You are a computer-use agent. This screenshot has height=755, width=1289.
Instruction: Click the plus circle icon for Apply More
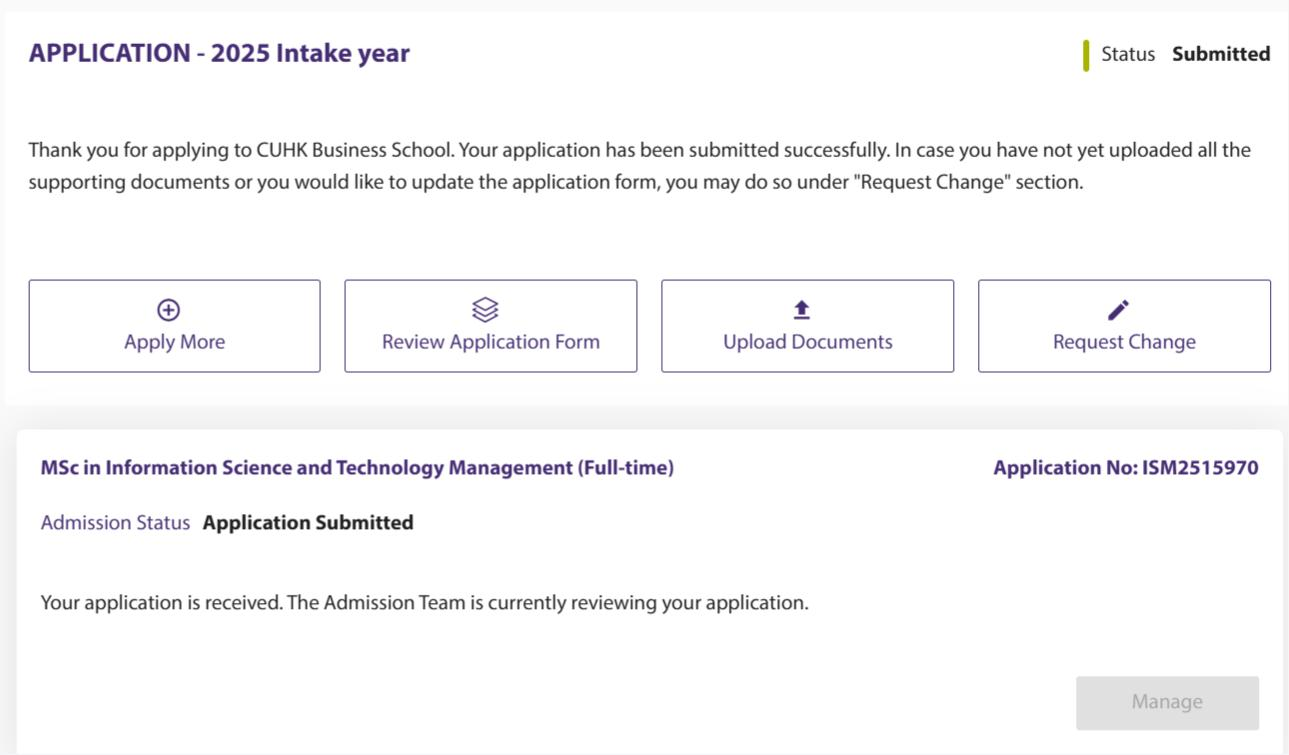168,310
